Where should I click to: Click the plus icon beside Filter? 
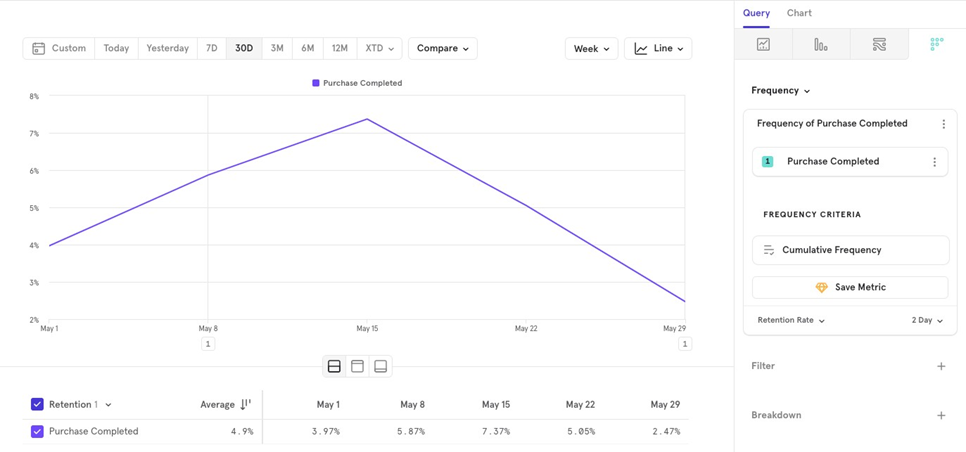[x=941, y=367]
